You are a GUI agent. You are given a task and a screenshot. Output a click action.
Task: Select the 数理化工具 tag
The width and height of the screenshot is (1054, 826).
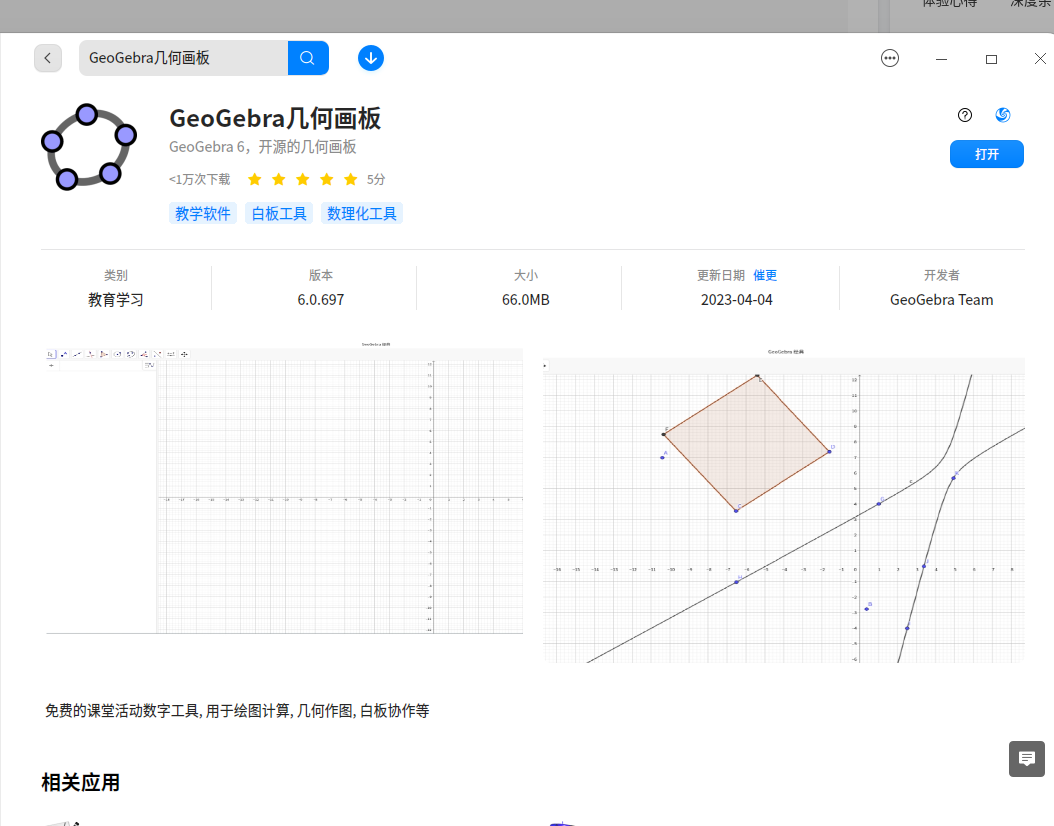tap(362, 214)
